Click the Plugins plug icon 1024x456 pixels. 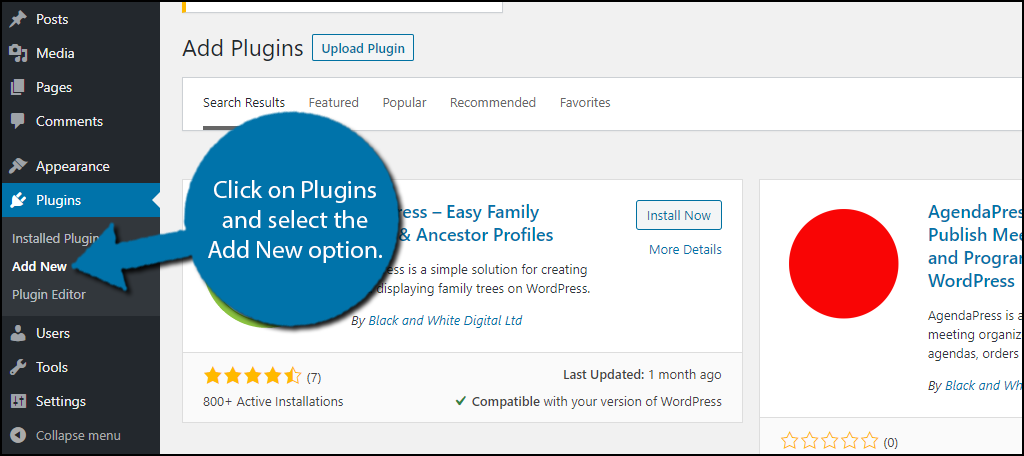(x=18, y=200)
